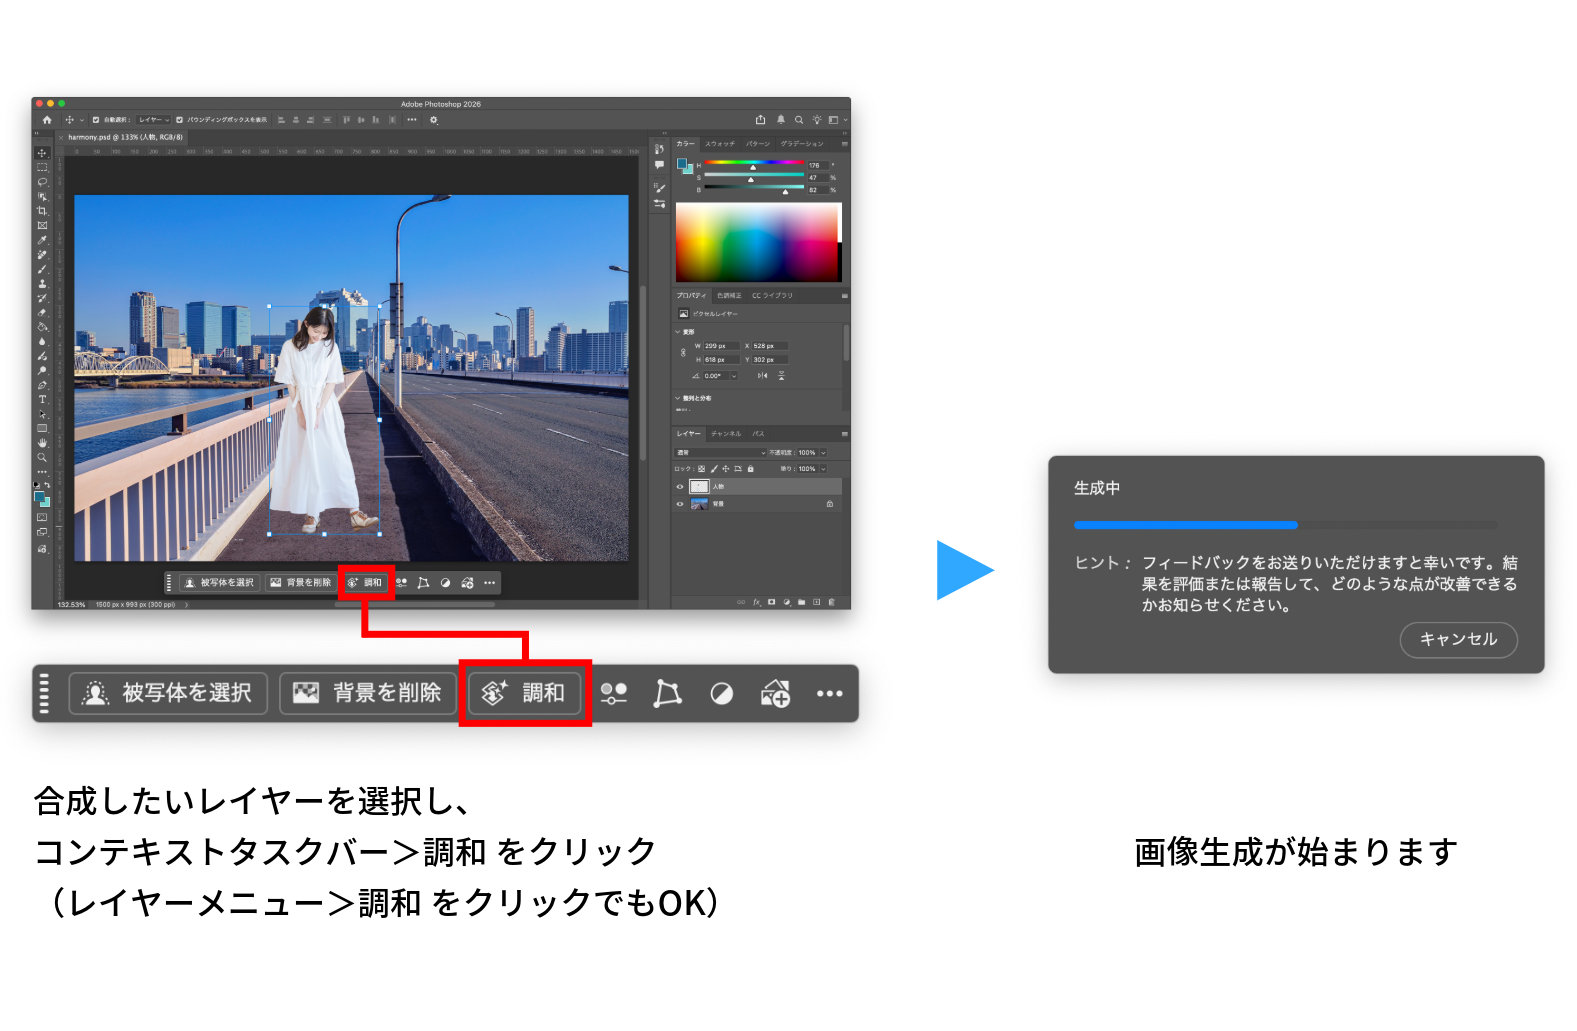Screen dimensions: 1577x1031
Task: Click the delete layer trash icon
Action: coord(832,602)
